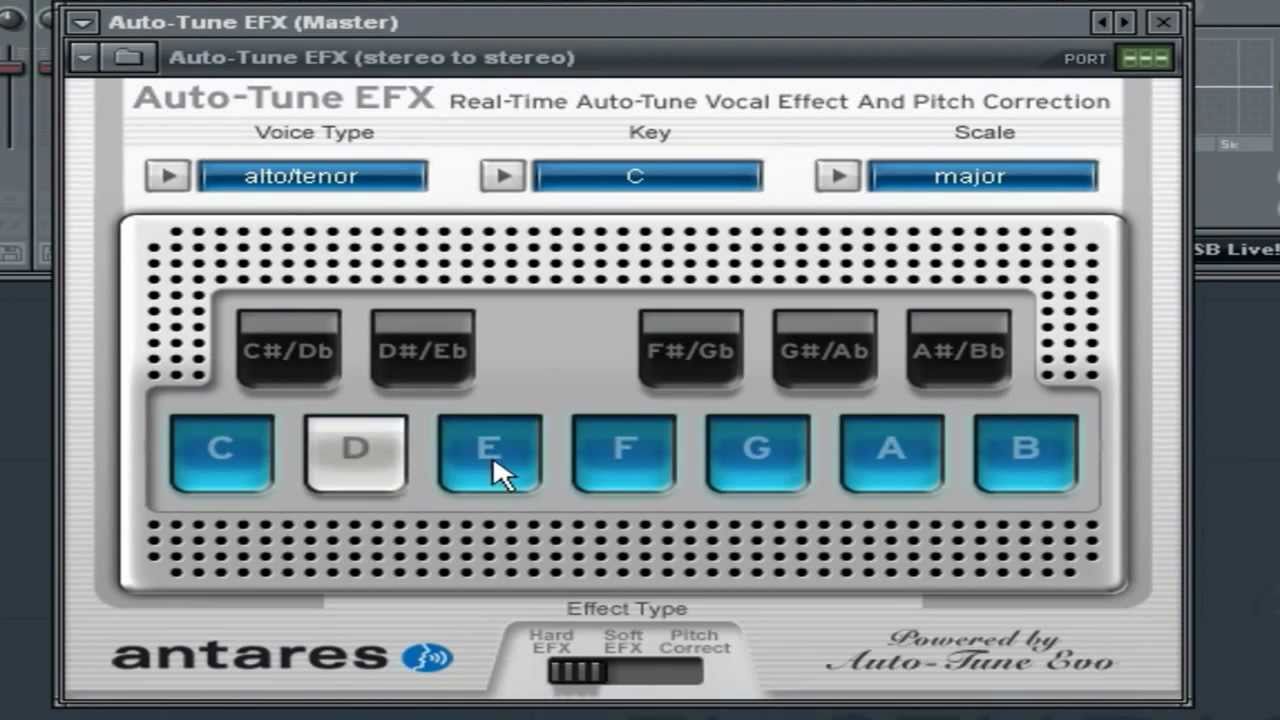Viewport: 1280px width, 720px height.
Task: Click the Voice Type arrow button
Action: 168,176
